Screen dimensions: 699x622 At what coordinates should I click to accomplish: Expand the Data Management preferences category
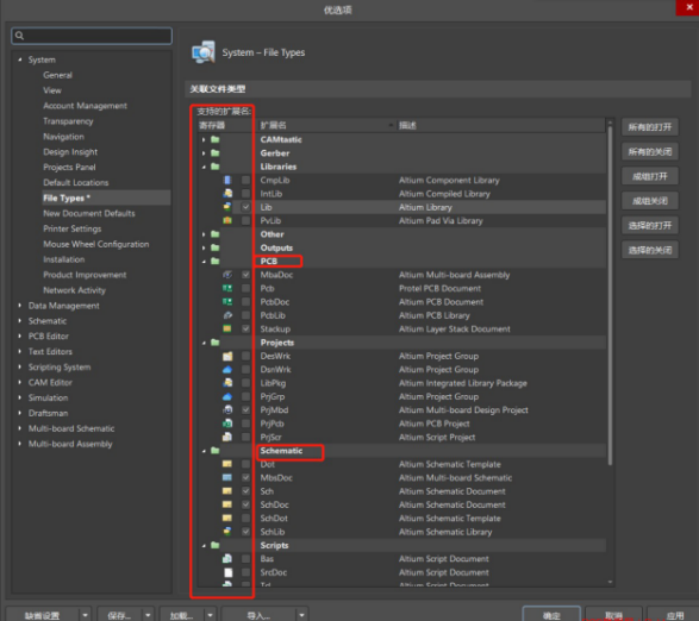tap(20, 306)
